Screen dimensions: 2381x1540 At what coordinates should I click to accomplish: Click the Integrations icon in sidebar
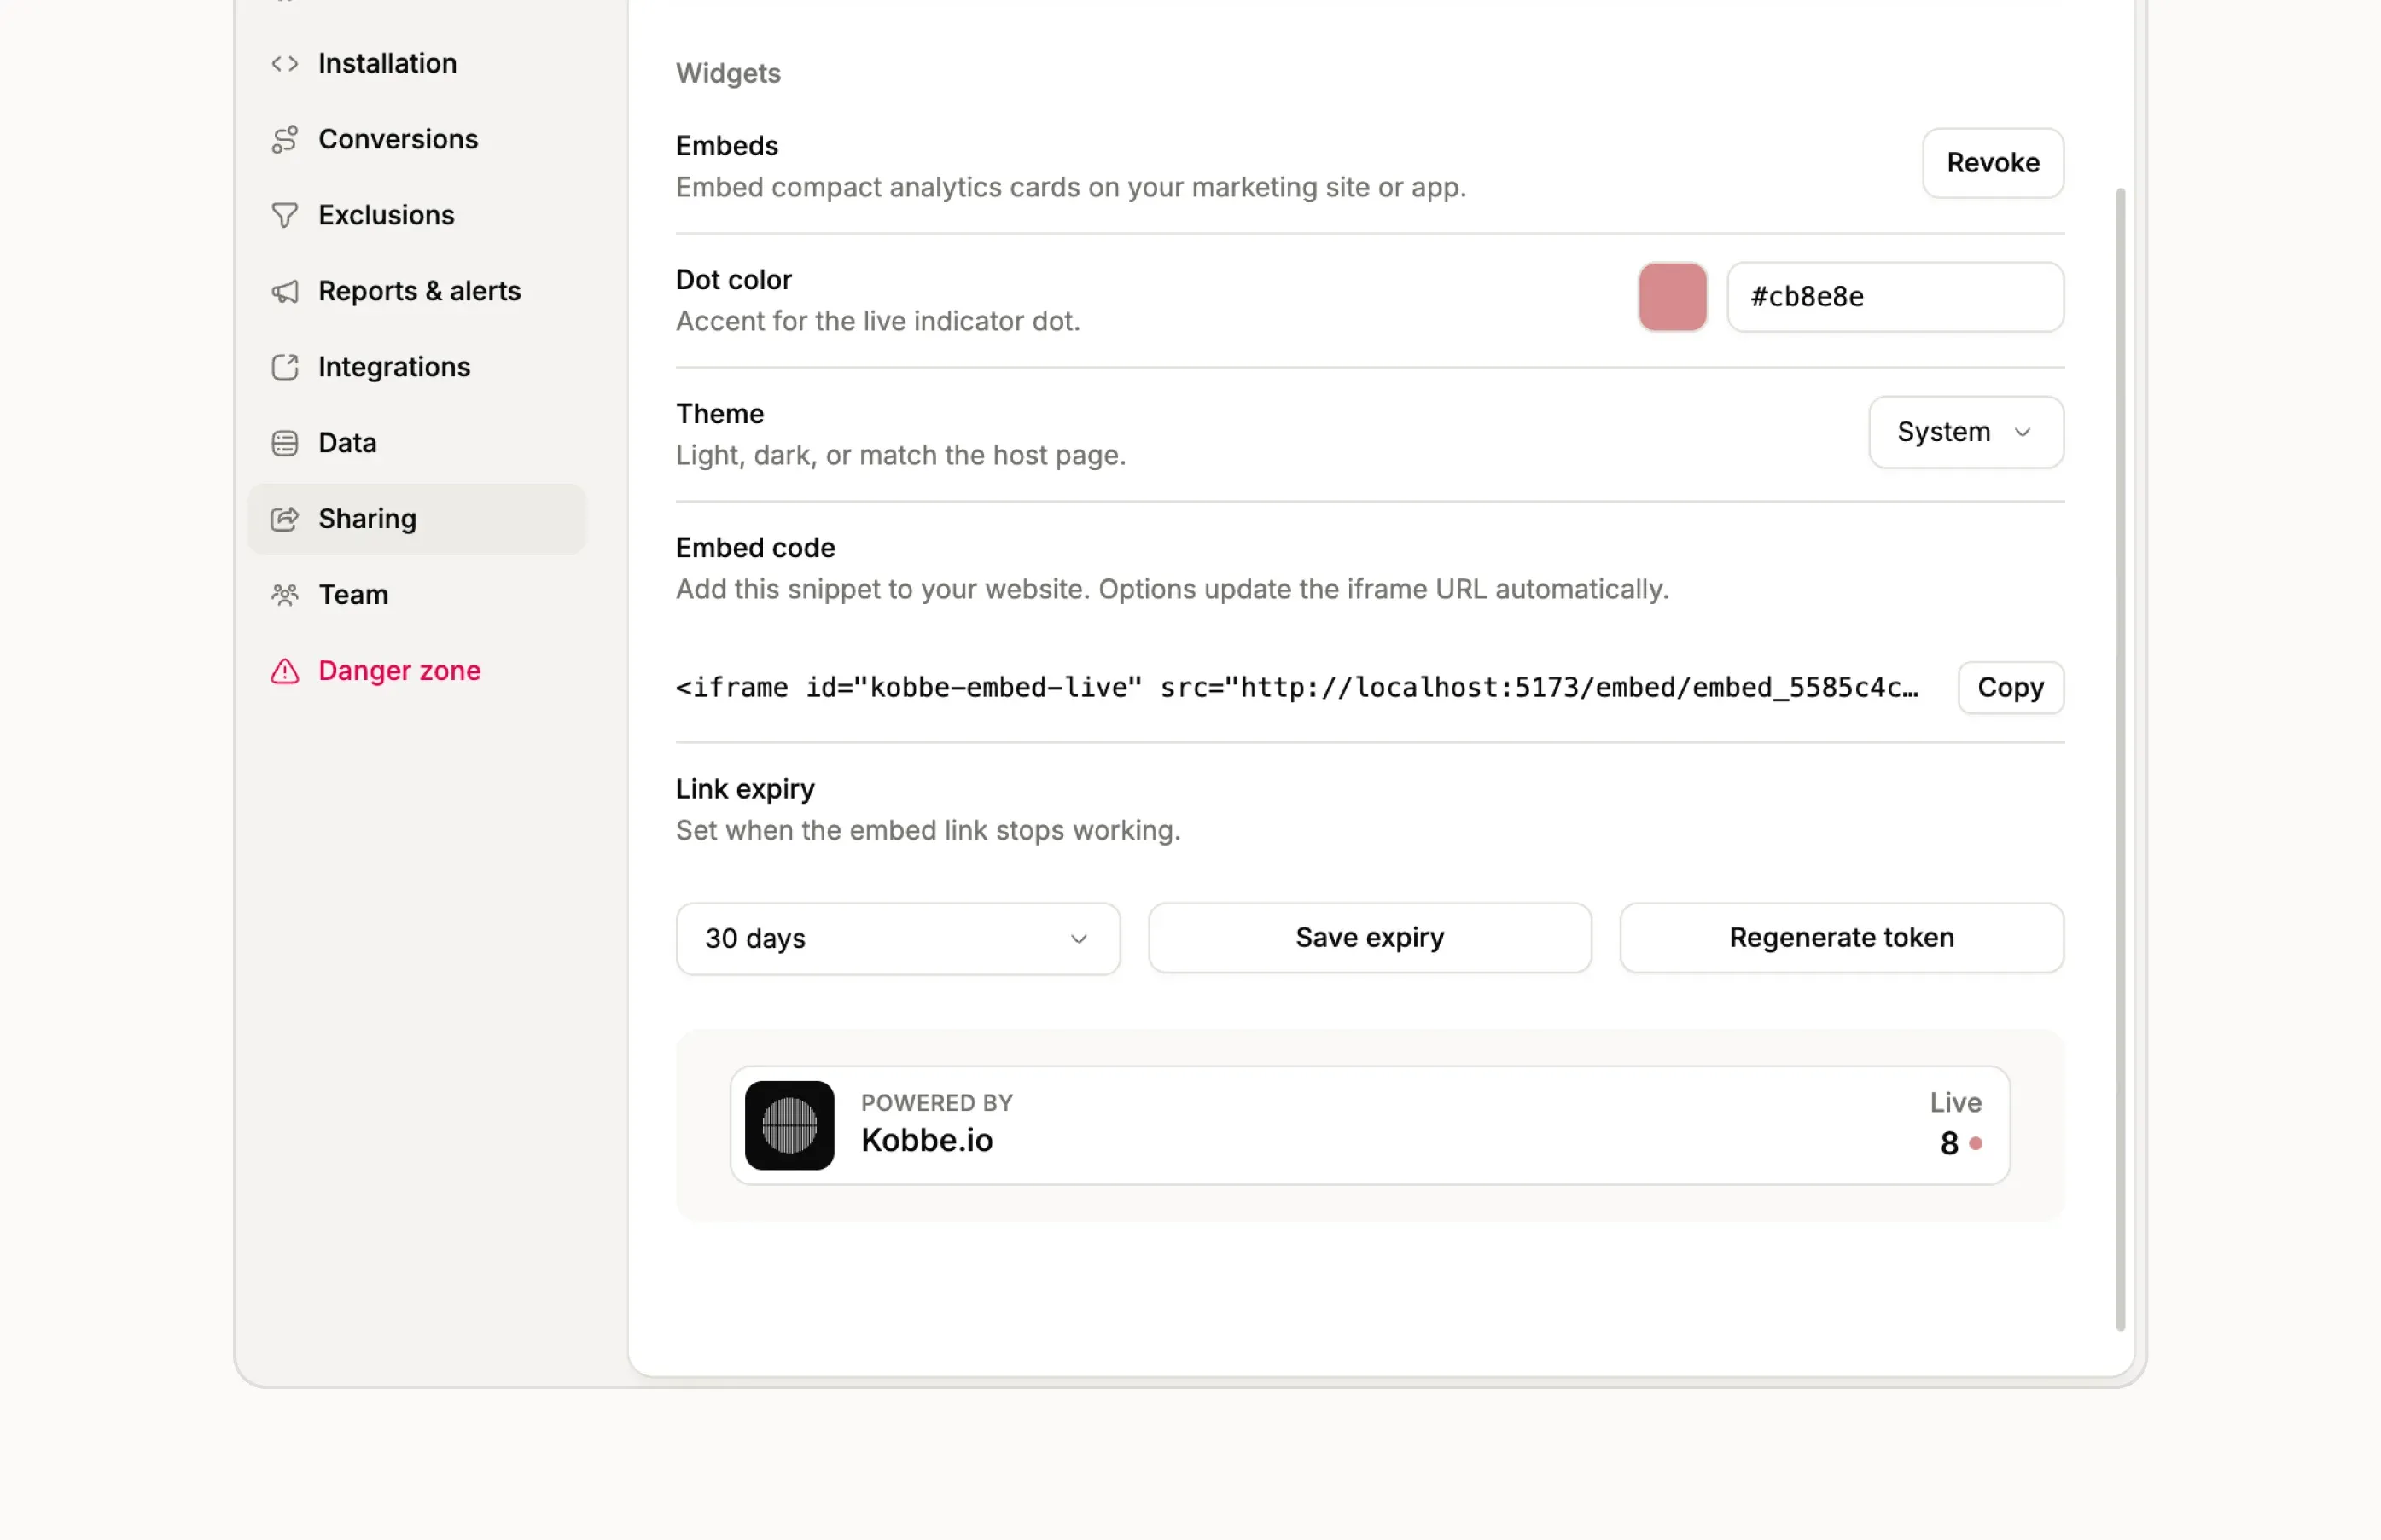(285, 367)
